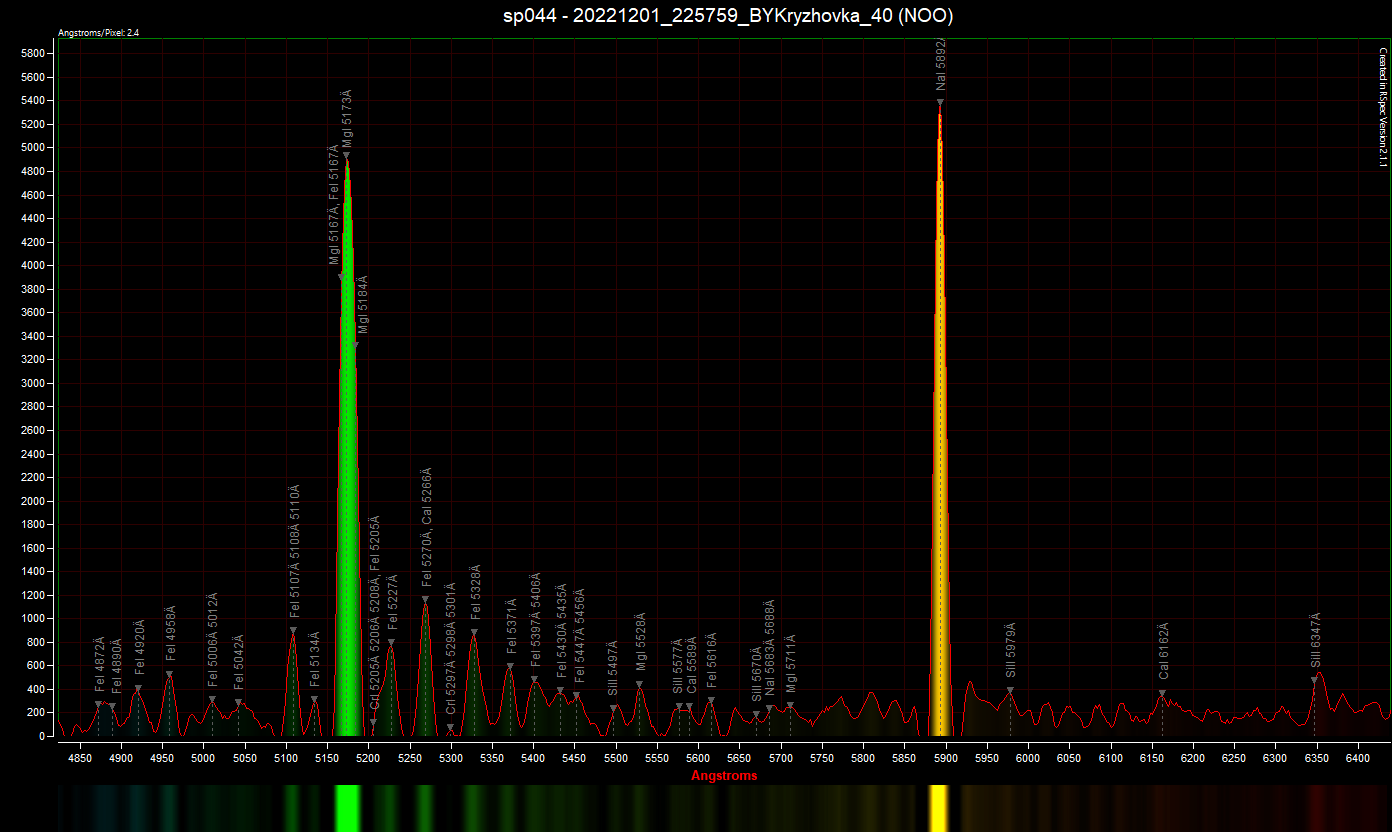
Task: Select the CaI 6162Å line label
Action: (x=1163, y=651)
